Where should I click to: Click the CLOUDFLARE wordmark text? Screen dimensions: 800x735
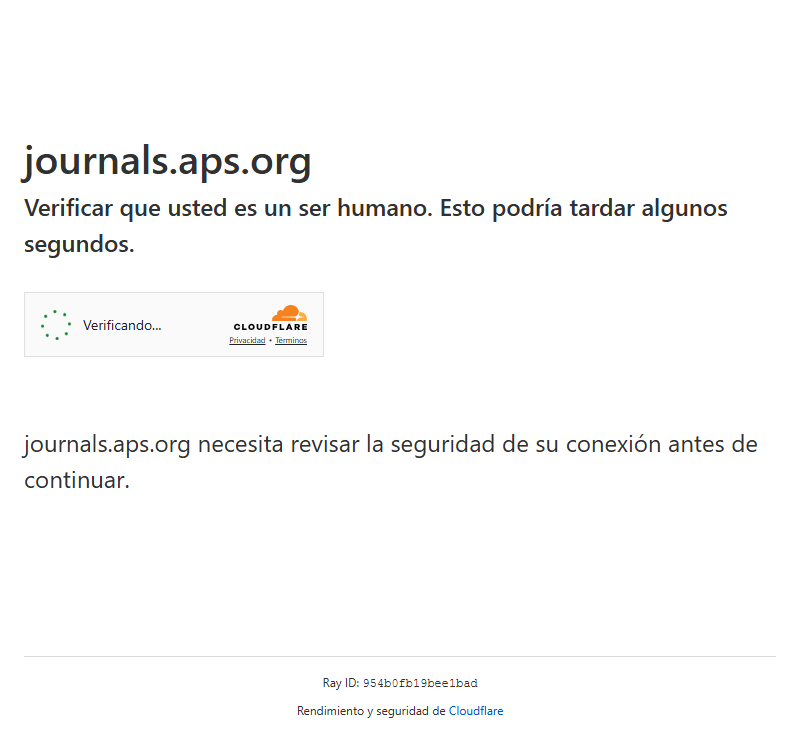pyautogui.click(x=270, y=327)
